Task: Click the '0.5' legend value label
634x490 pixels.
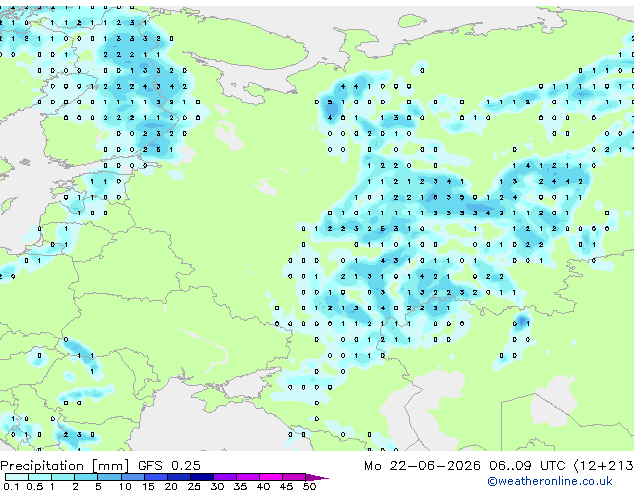Action: [34, 486]
